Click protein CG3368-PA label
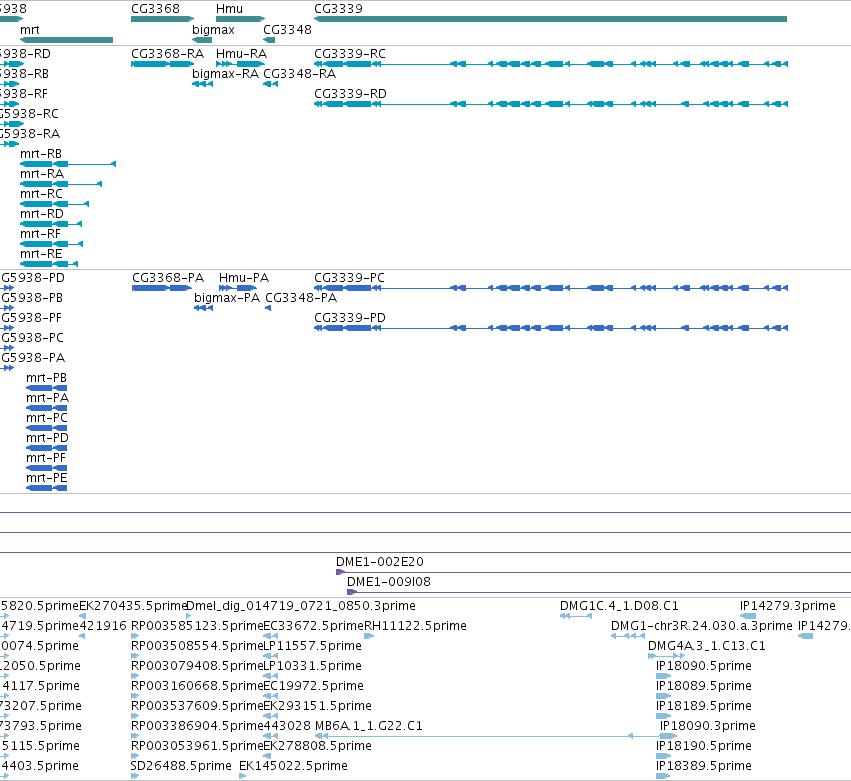Screen dimensions: 851x781 tap(168, 278)
